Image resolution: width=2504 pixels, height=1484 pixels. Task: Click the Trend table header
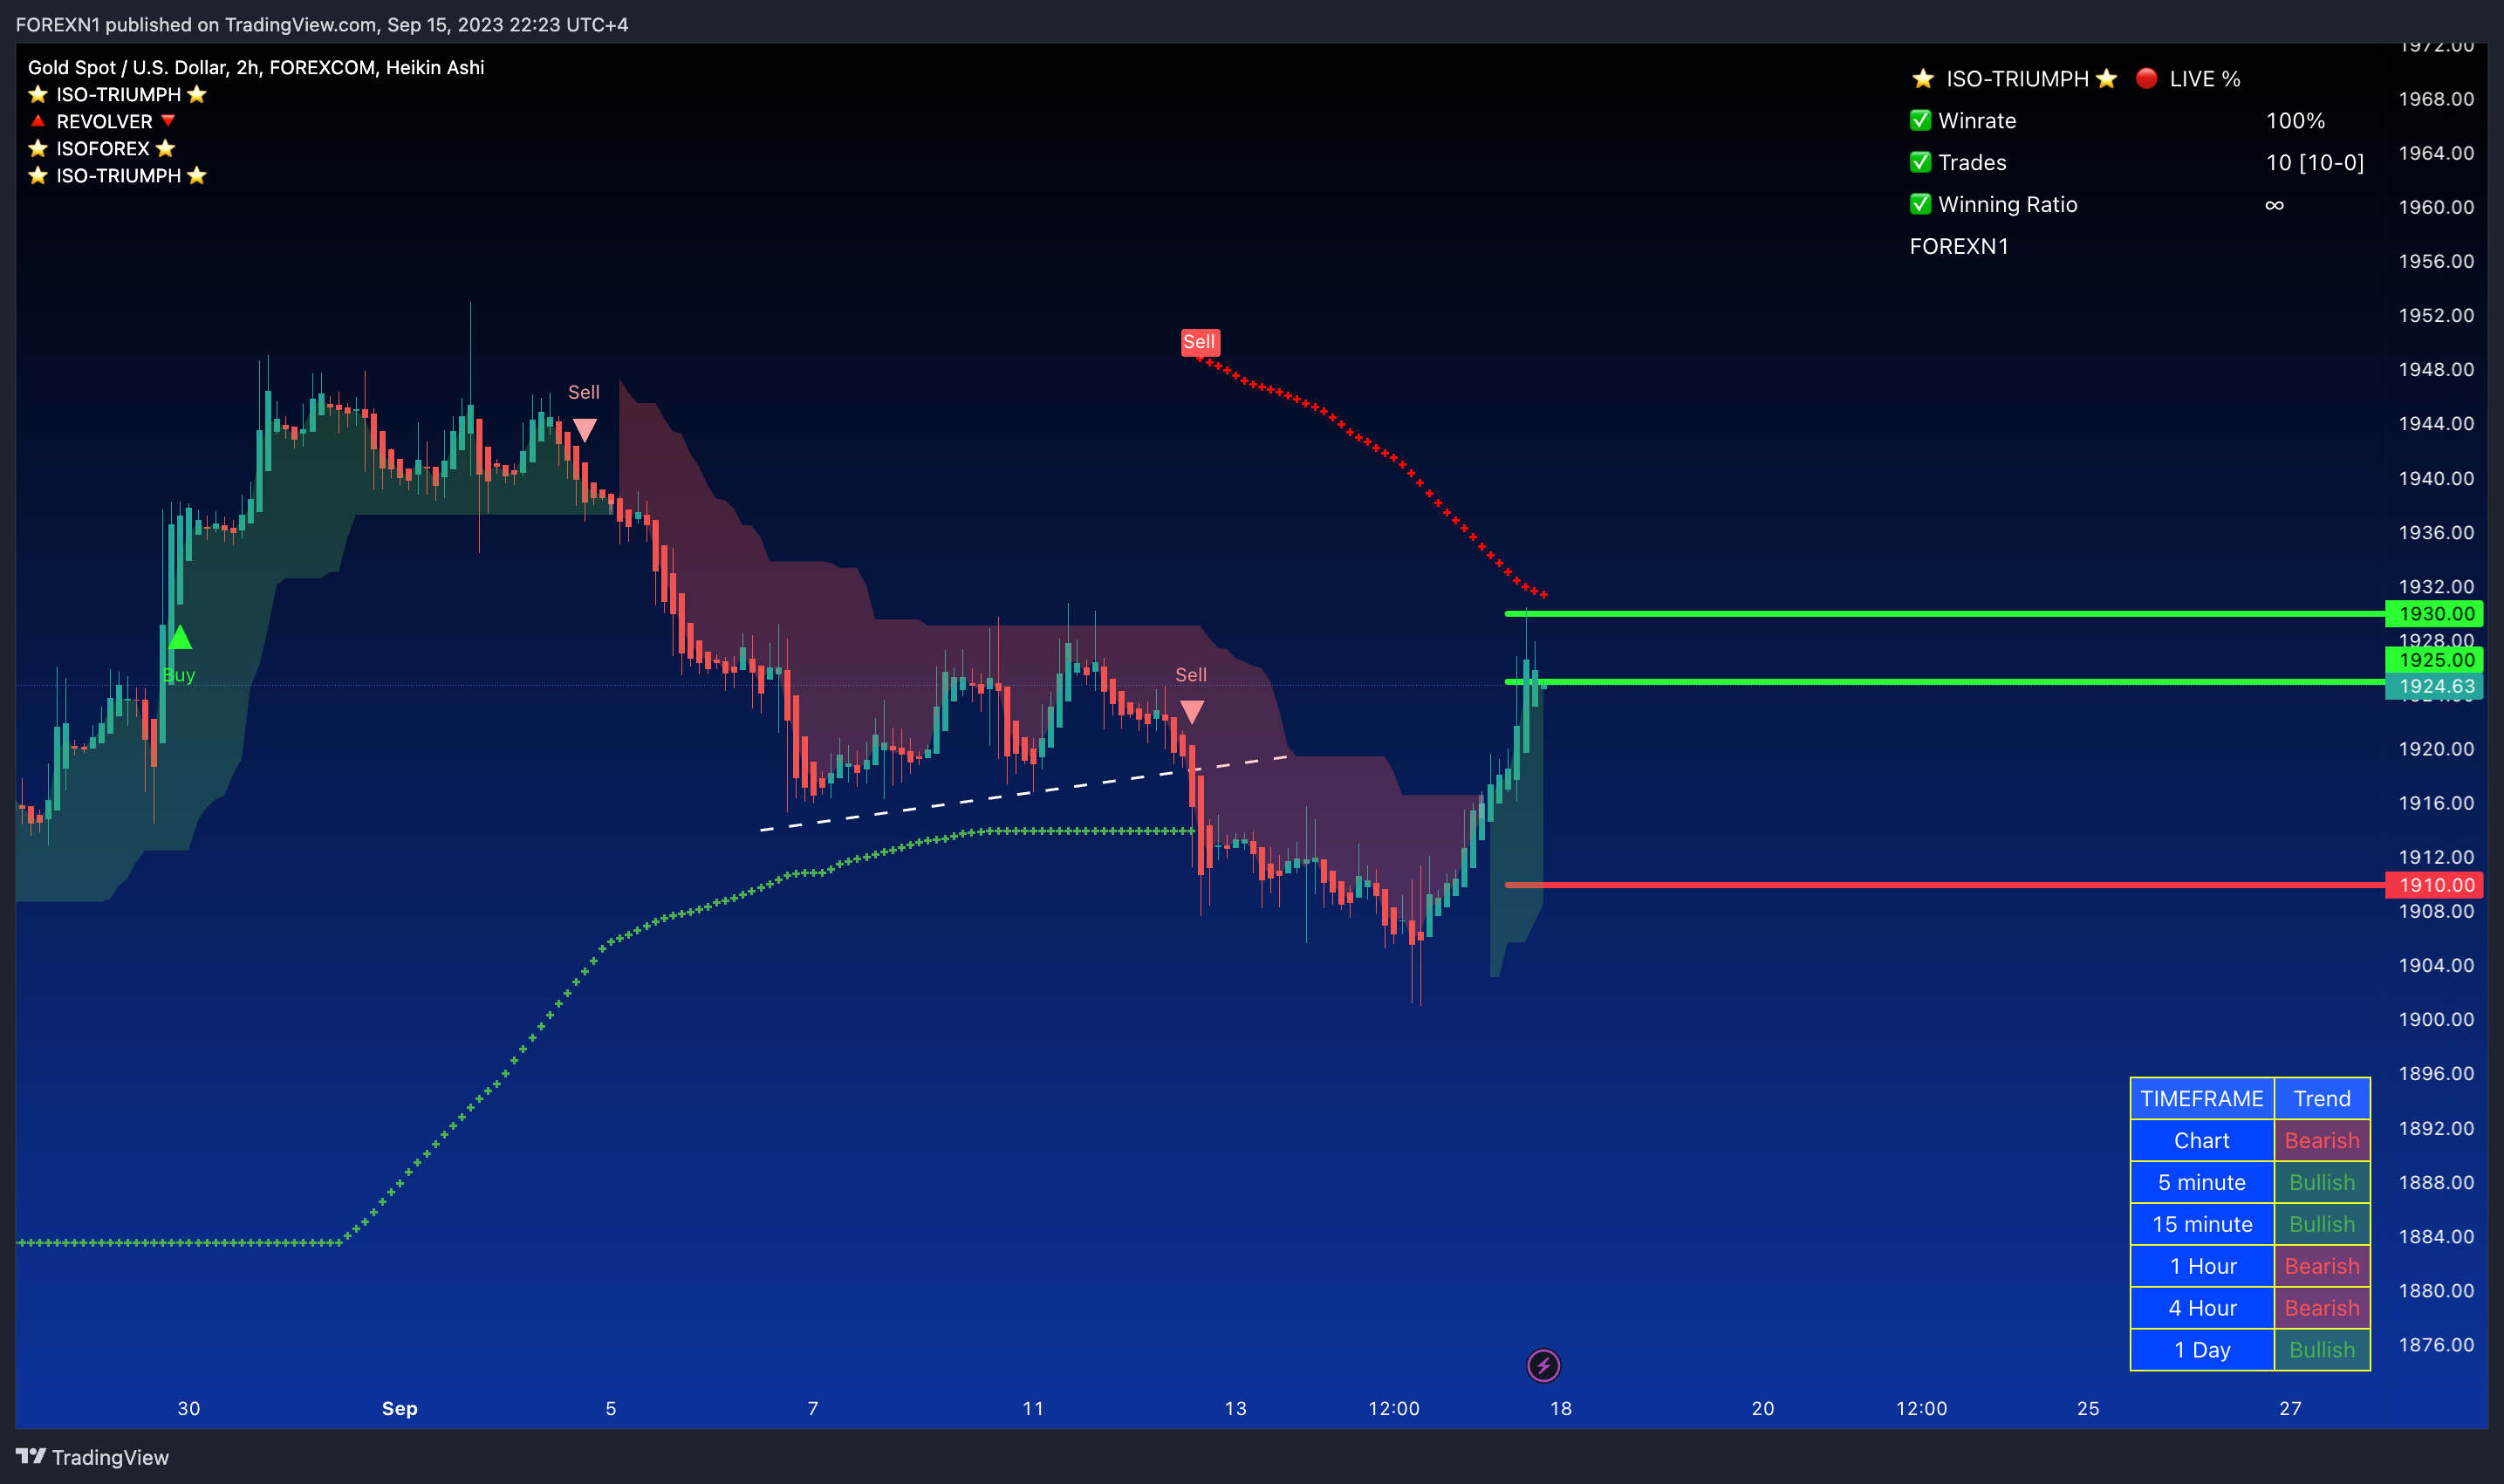(x=2322, y=1098)
